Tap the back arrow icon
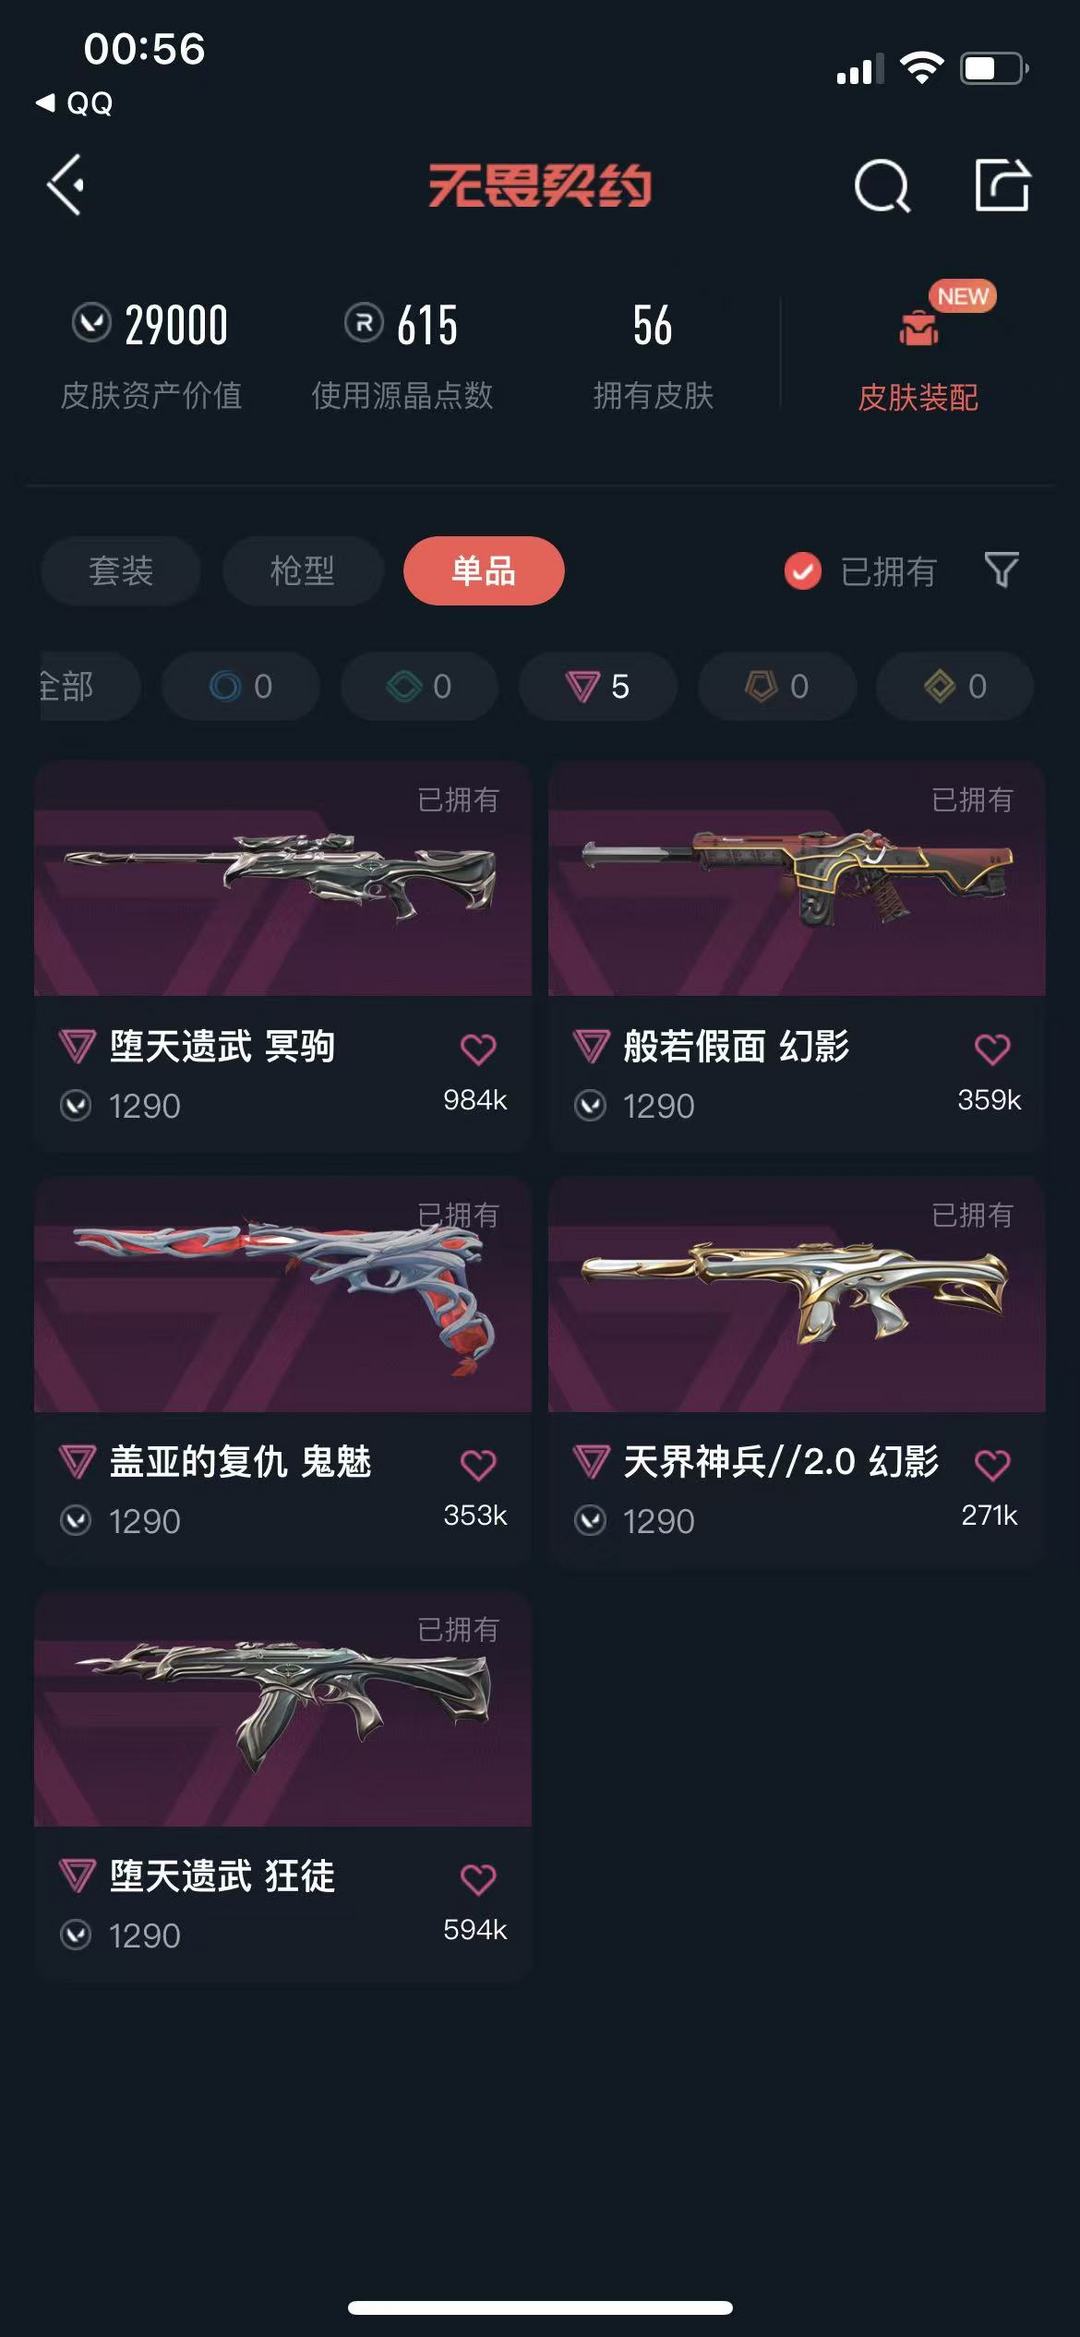Screen dimensions: 1080x2337 tap(66, 185)
